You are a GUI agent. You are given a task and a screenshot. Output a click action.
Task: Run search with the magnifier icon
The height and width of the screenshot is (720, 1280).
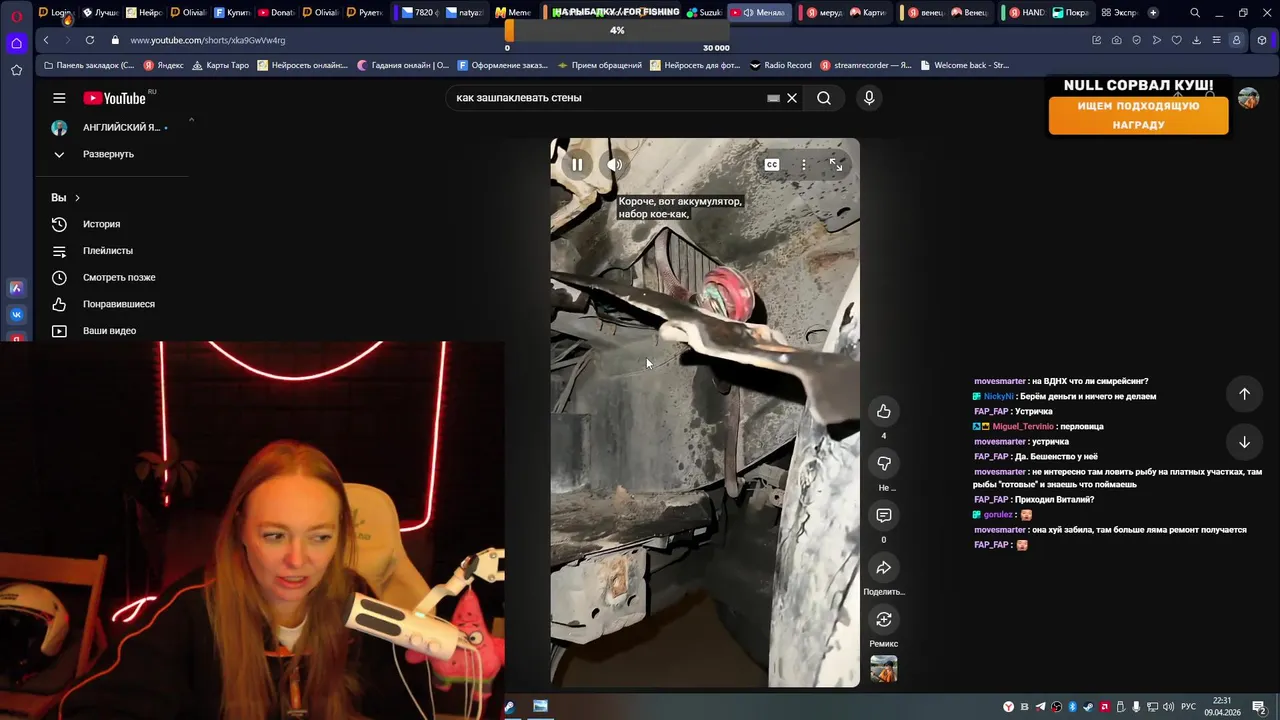click(x=824, y=98)
